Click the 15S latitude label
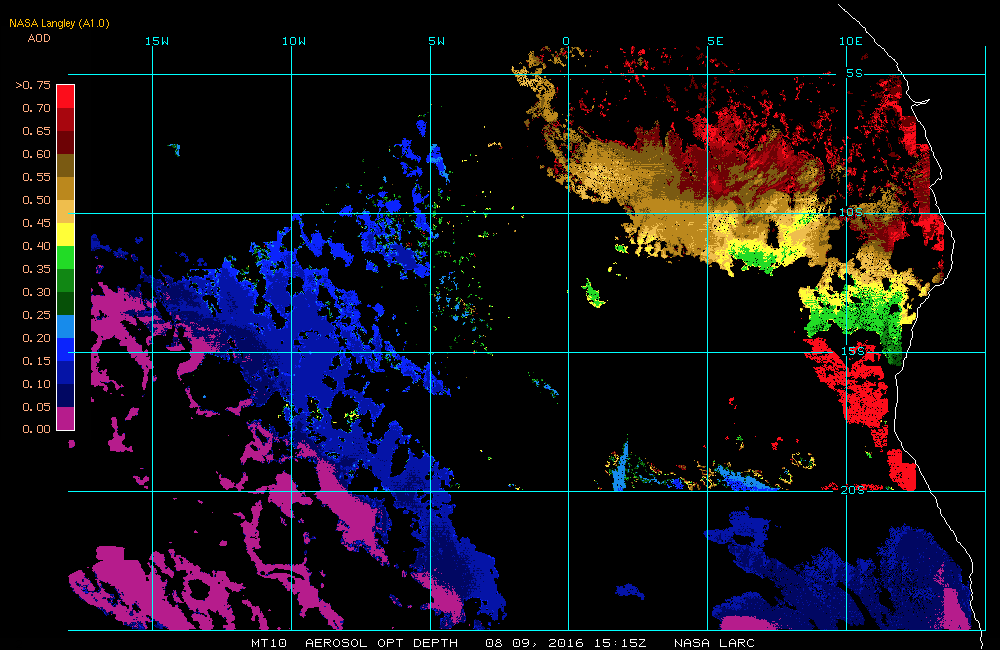Viewport: 1000px width, 650px height. tap(853, 351)
